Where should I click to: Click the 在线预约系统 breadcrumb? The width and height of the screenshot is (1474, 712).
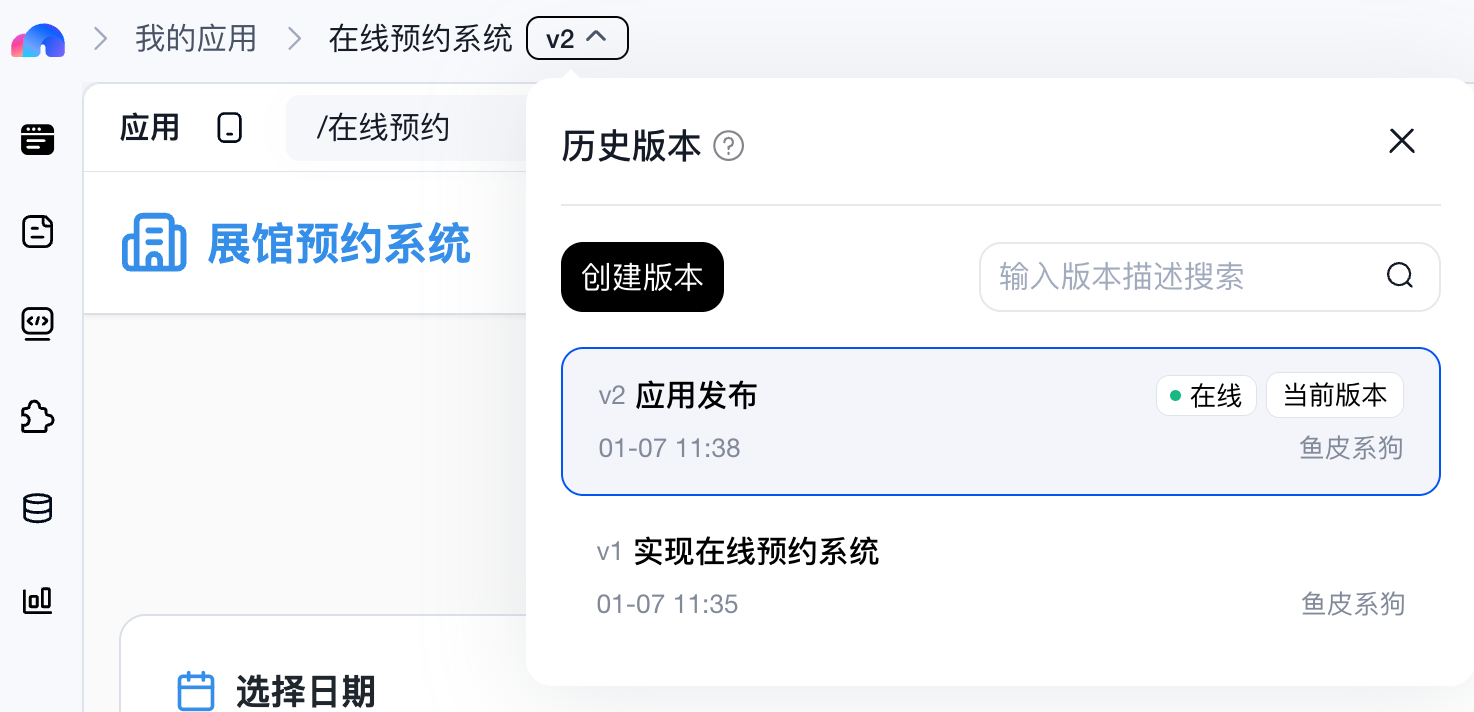[420, 39]
